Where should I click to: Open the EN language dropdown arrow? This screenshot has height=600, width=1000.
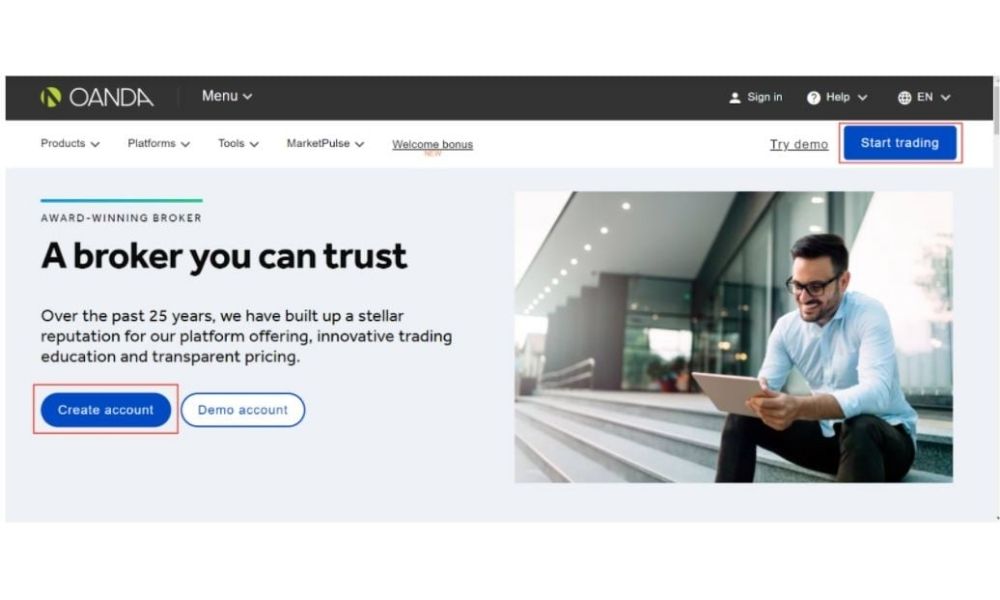945,98
